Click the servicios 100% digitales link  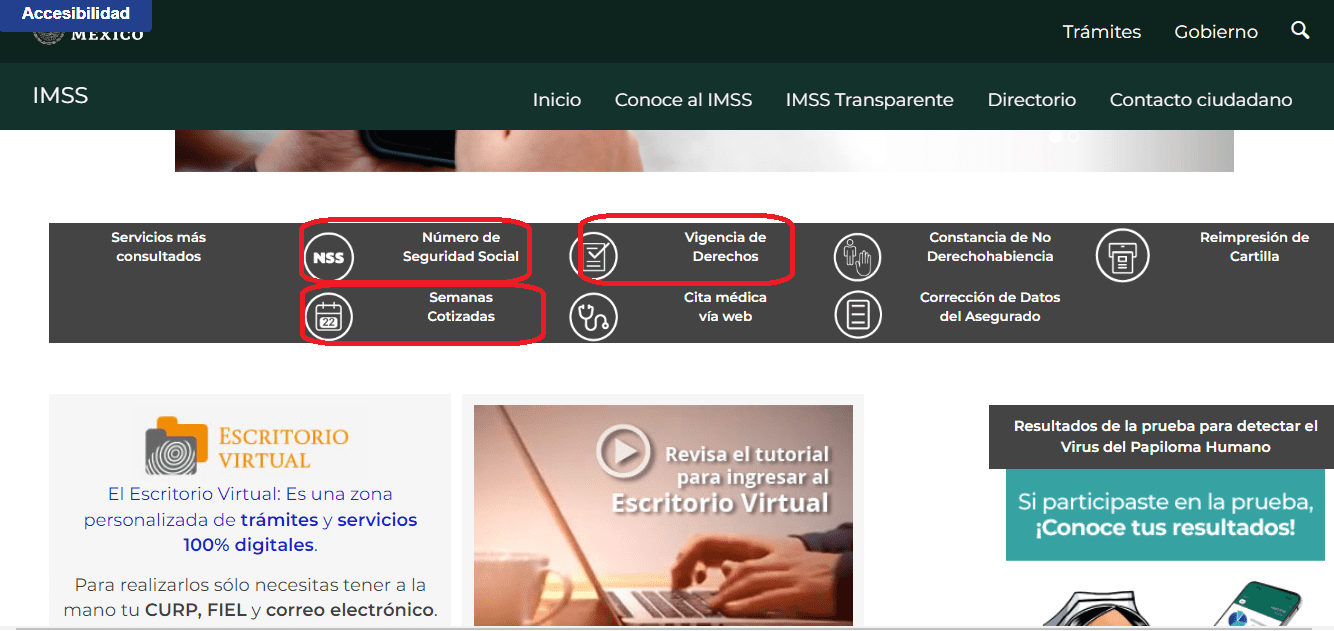point(300,533)
